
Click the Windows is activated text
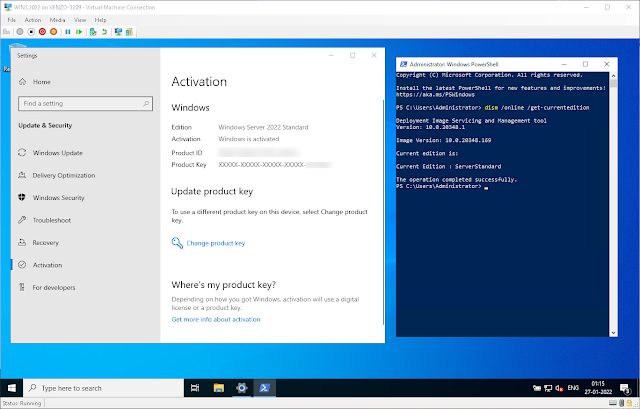click(249, 139)
